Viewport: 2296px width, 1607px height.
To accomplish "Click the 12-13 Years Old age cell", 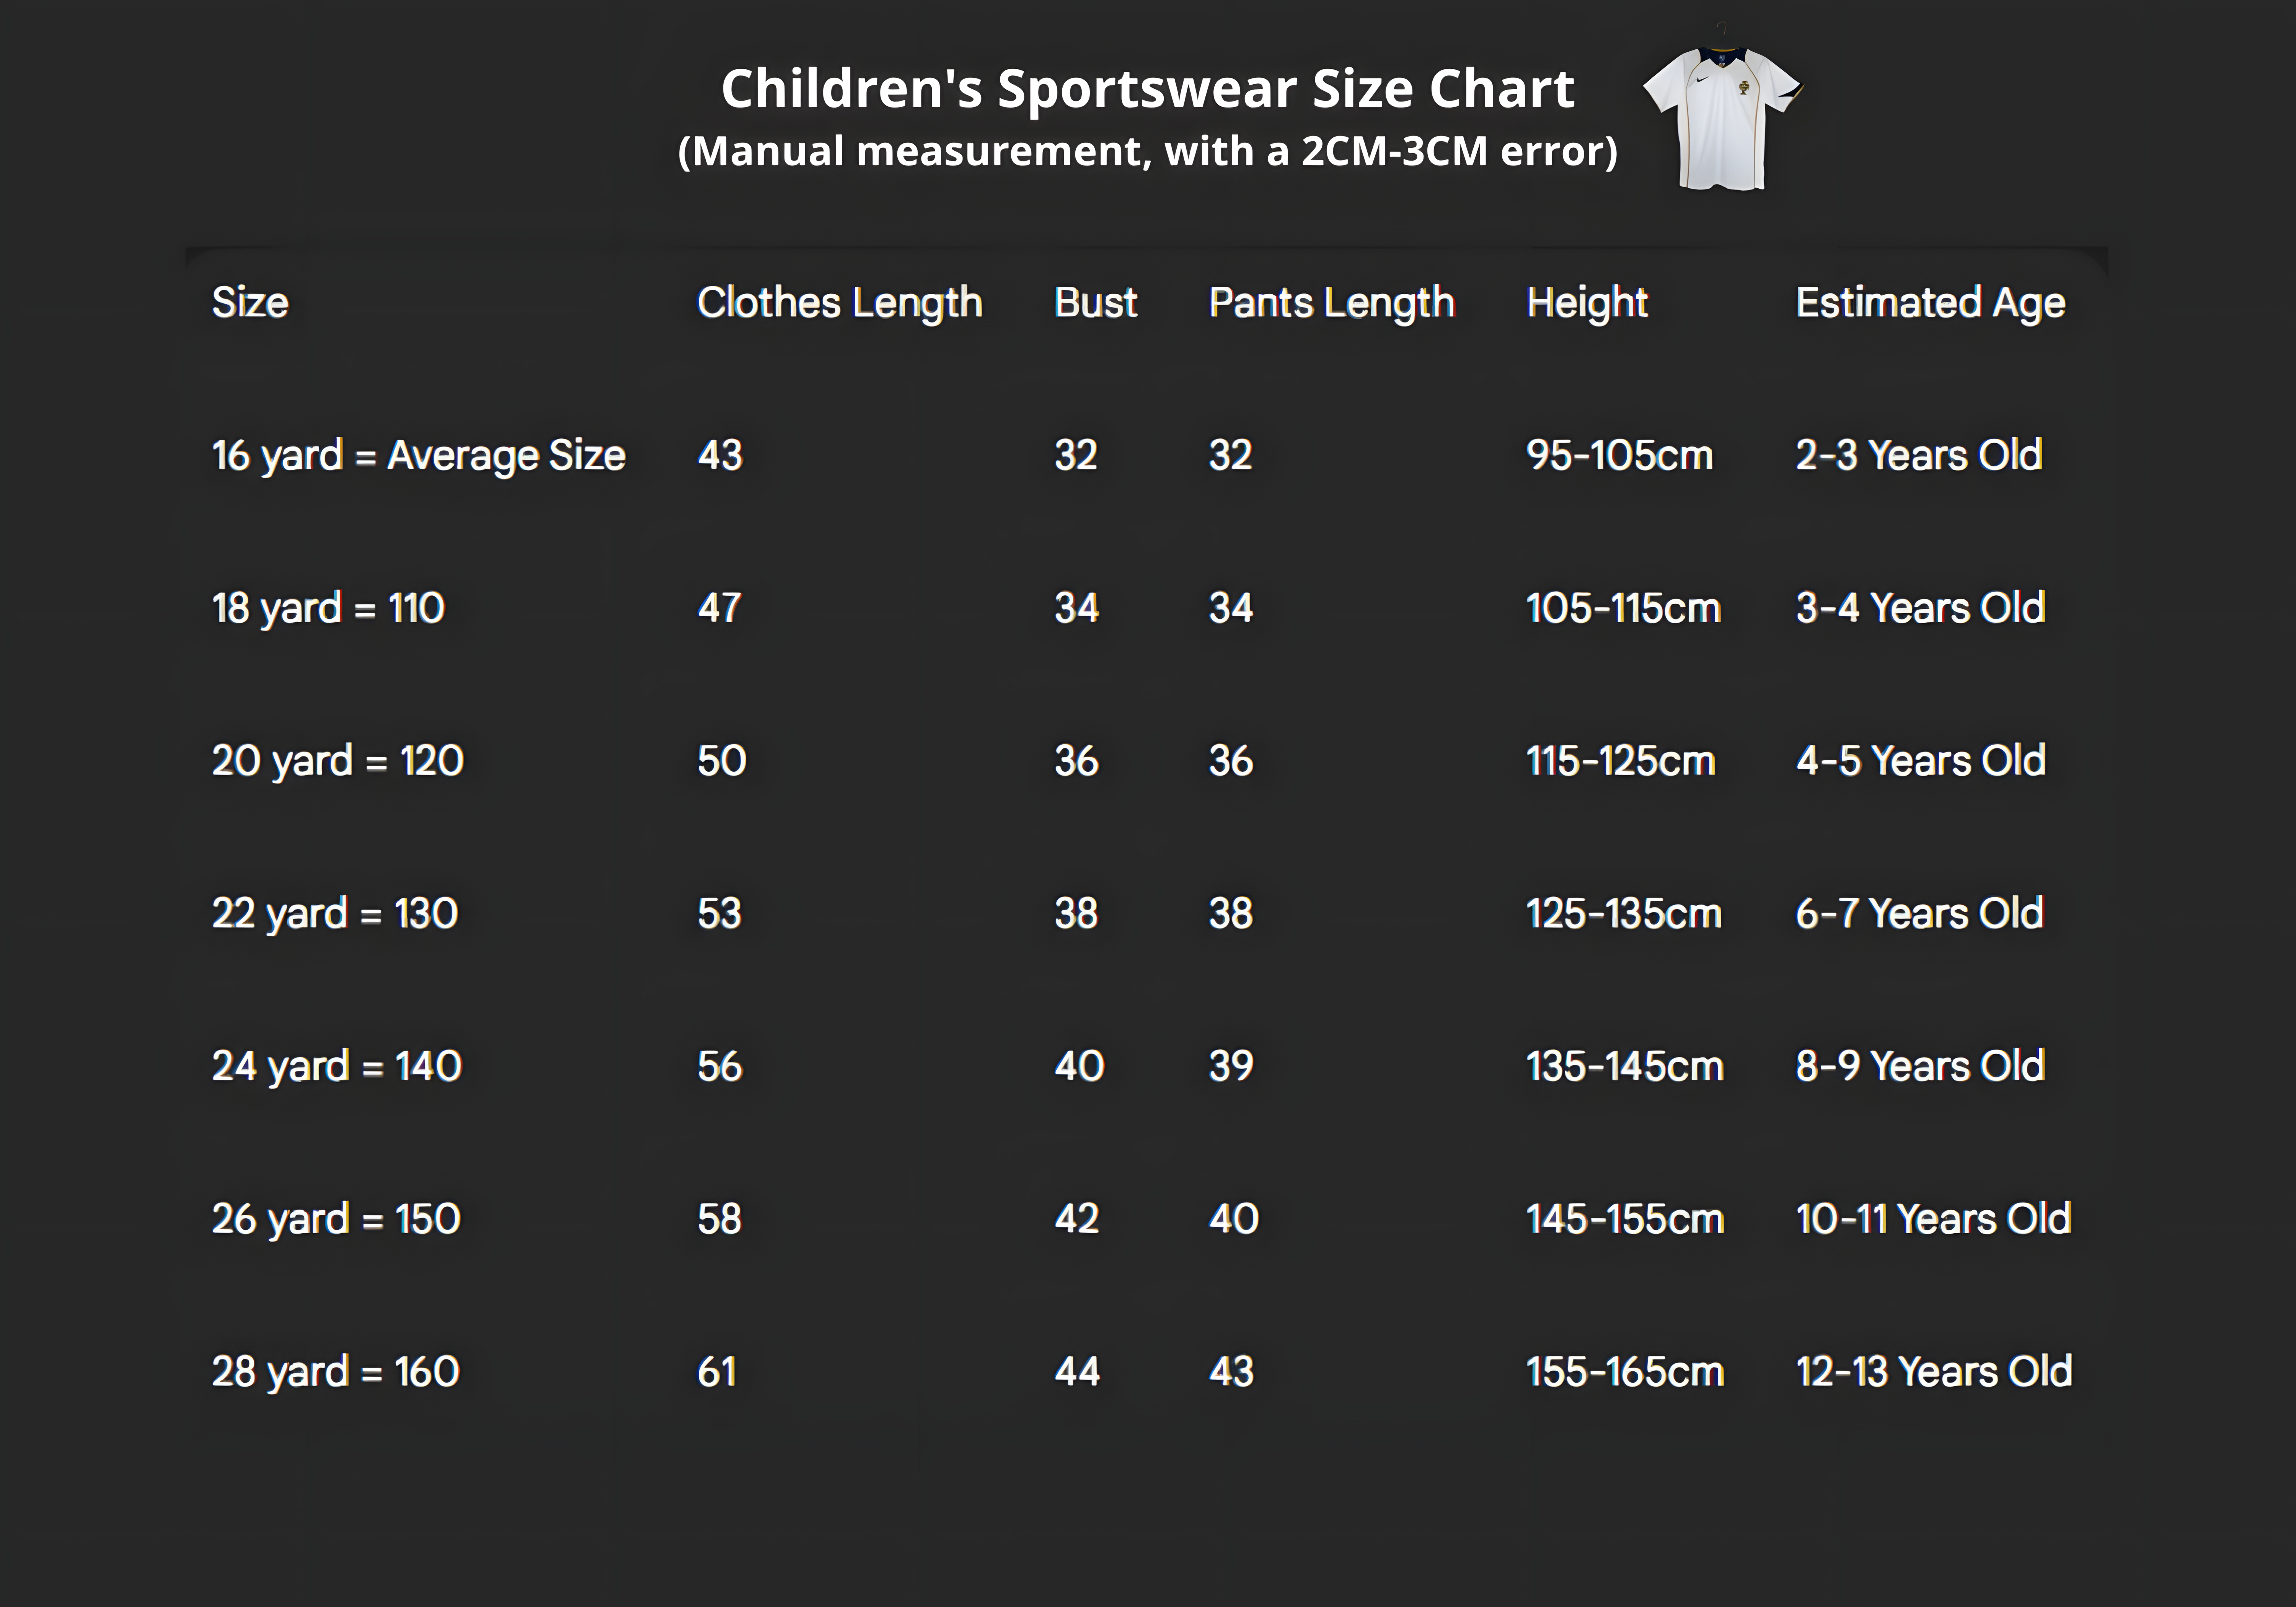I will pyautogui.click(x=1933, y=1371).
